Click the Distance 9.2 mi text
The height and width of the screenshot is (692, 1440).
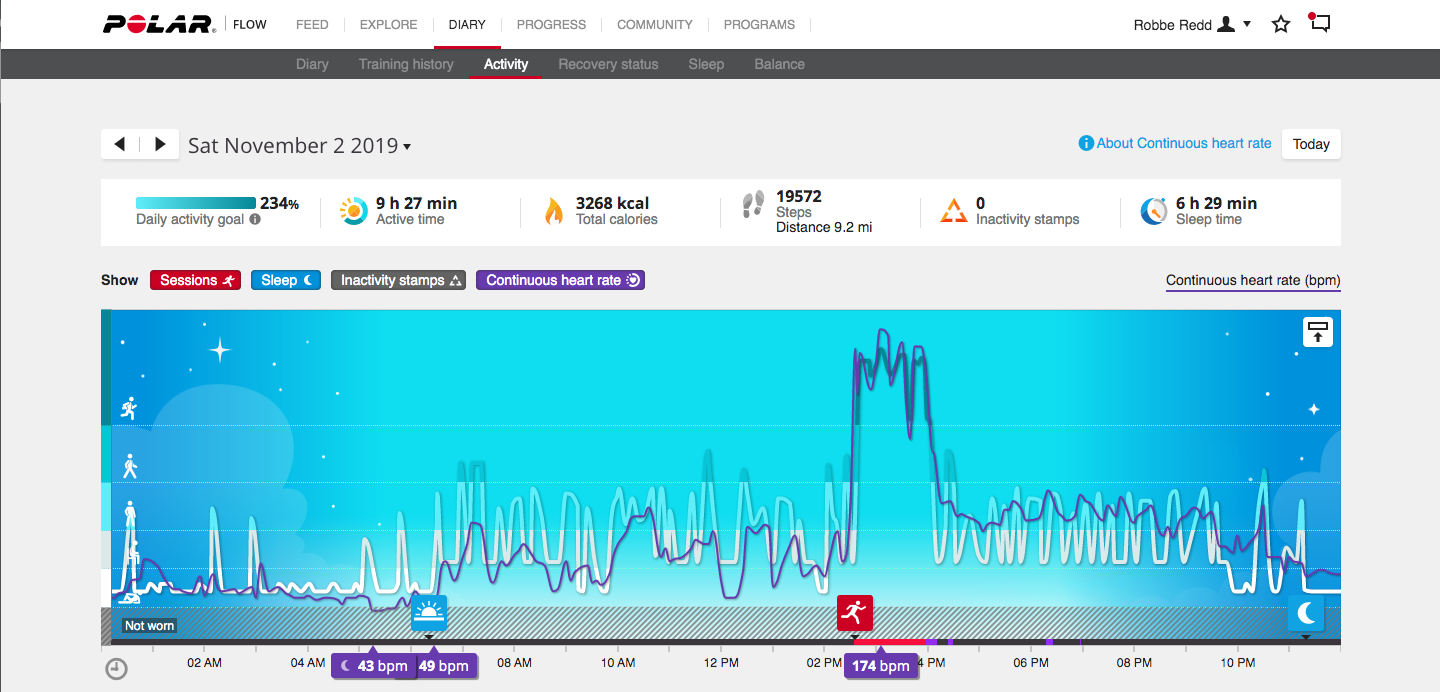point(824,227)
